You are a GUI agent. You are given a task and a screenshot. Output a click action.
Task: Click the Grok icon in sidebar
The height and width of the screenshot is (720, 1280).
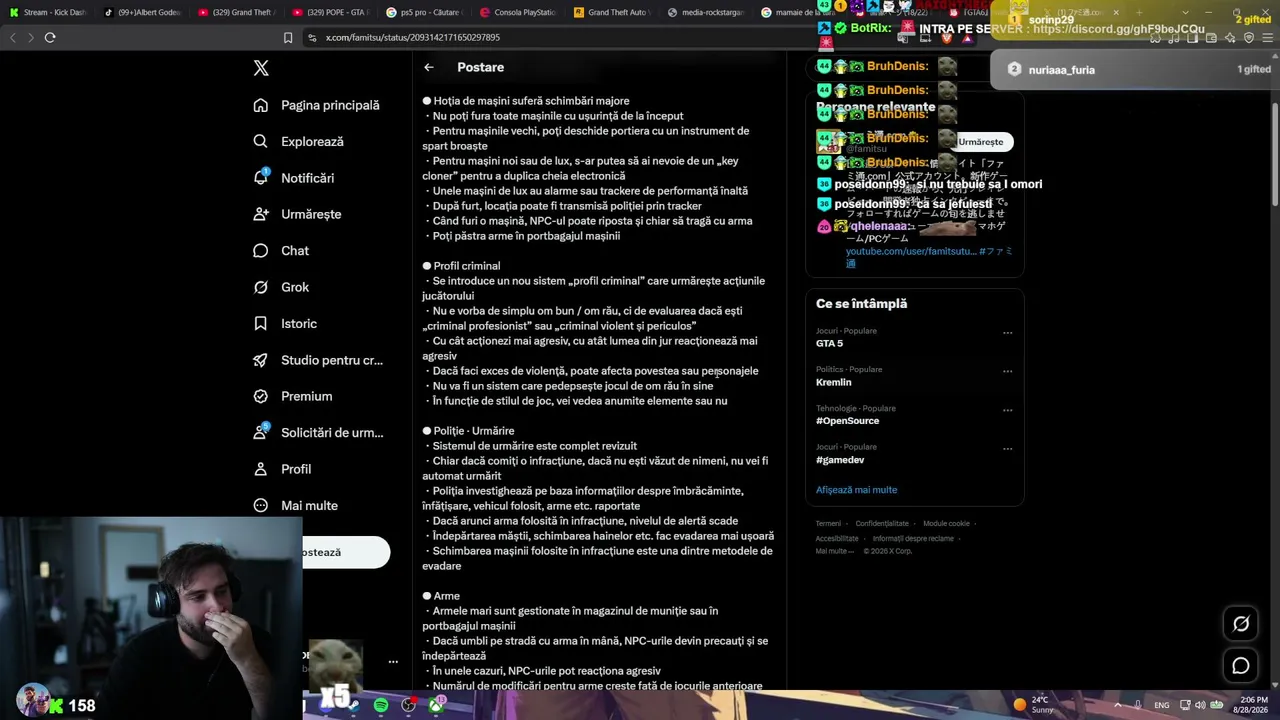261,287
